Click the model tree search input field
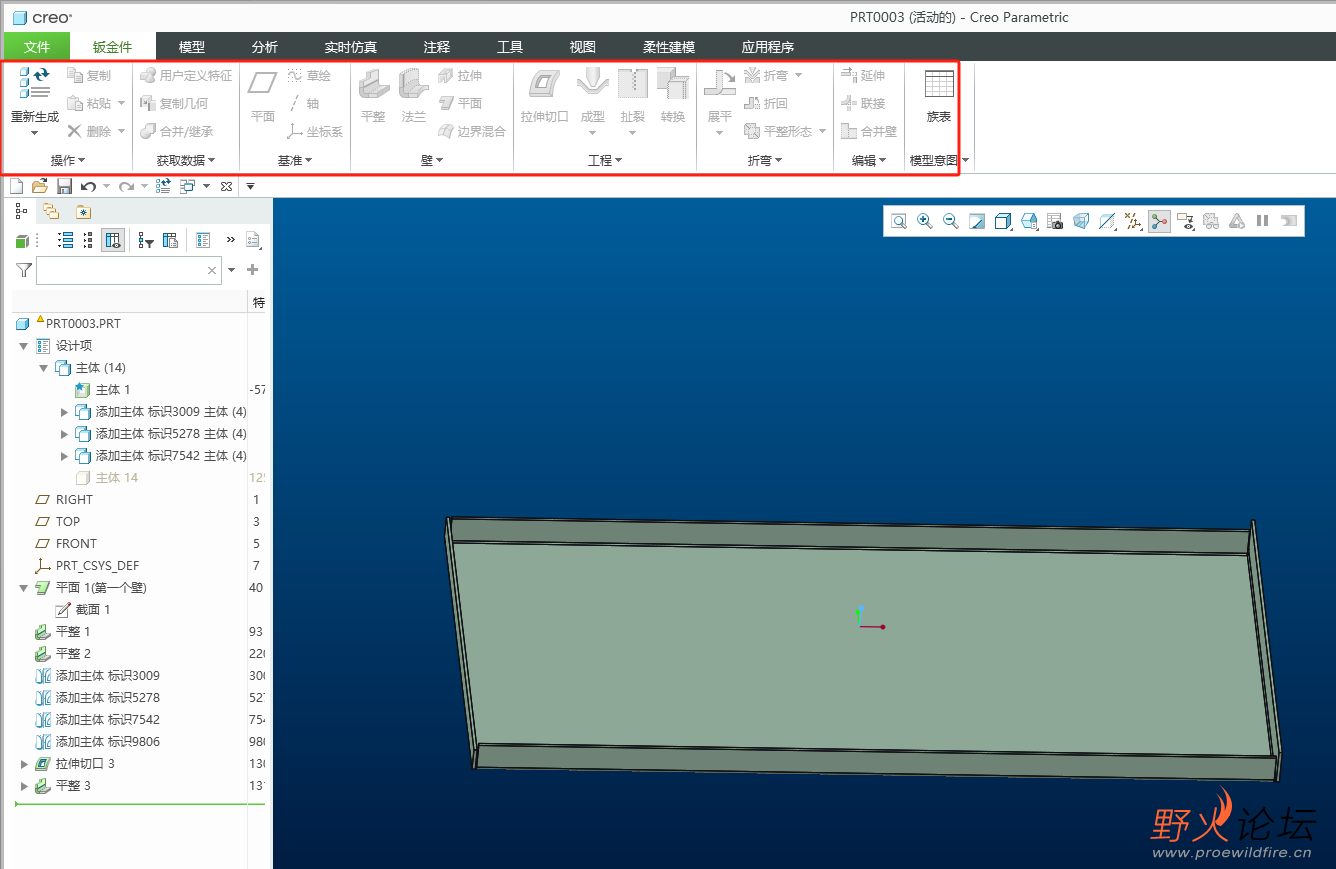This screenshot has height=869, width=1336. pos(120,270)
